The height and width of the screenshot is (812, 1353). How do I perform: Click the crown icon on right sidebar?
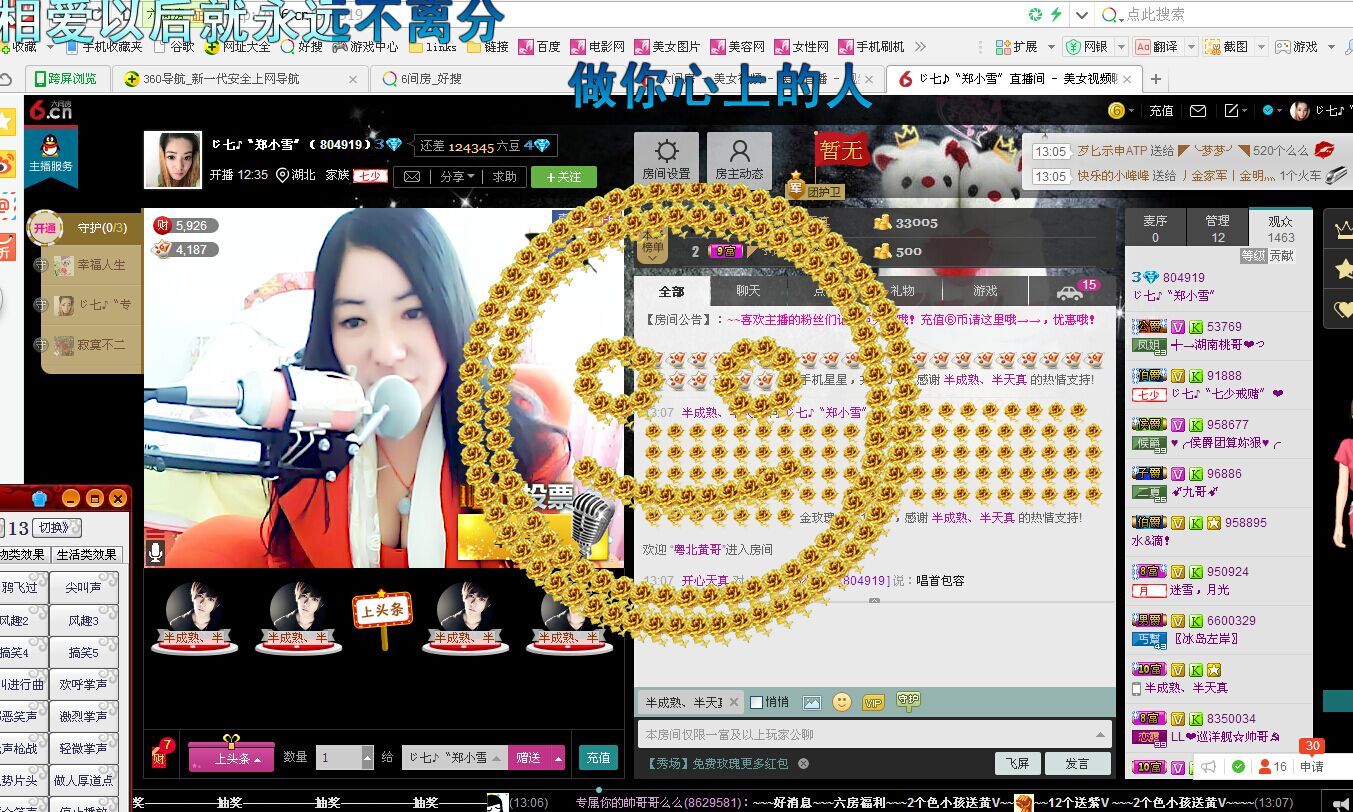1343,229
